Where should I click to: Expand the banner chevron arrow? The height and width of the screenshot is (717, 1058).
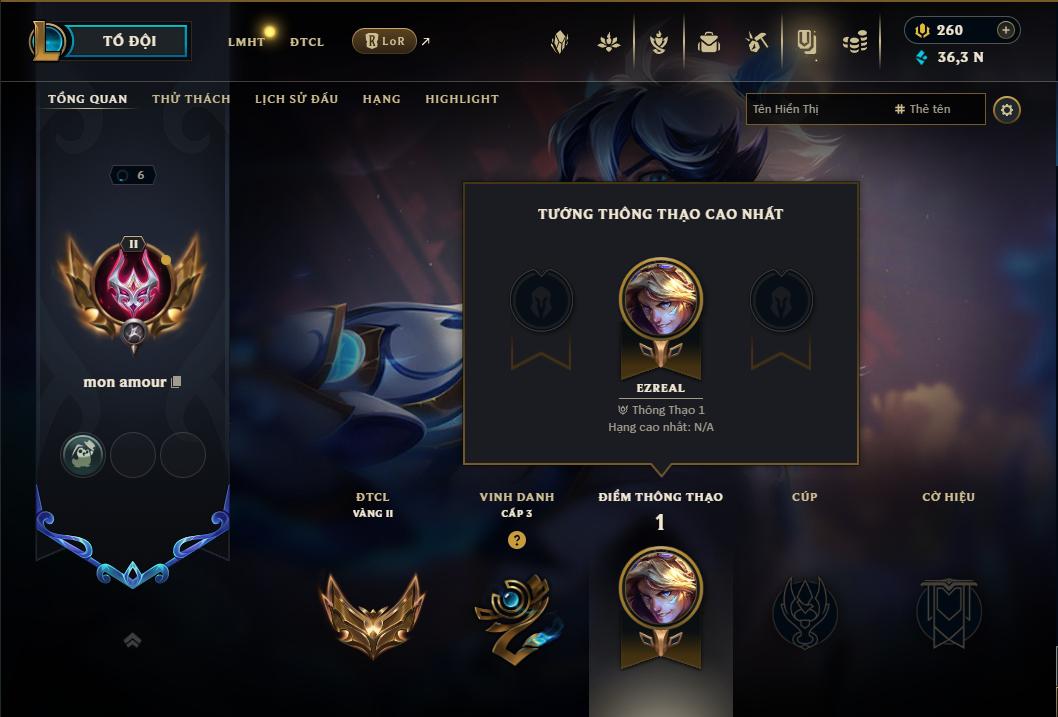coord(133,640)
